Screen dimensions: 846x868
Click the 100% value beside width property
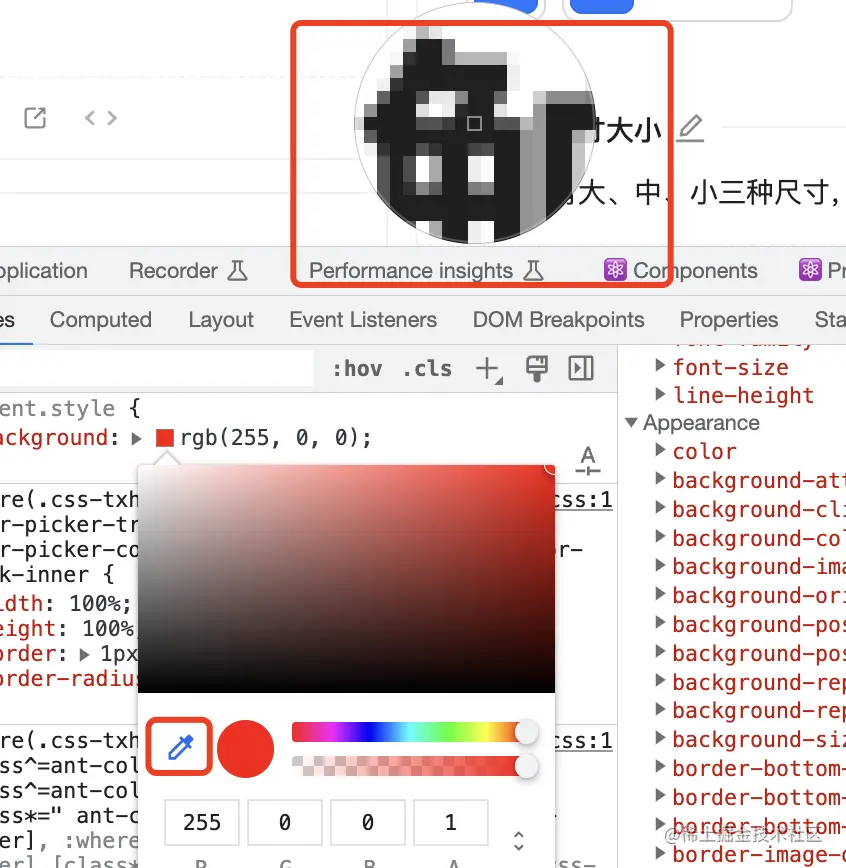tap(95, 603)
